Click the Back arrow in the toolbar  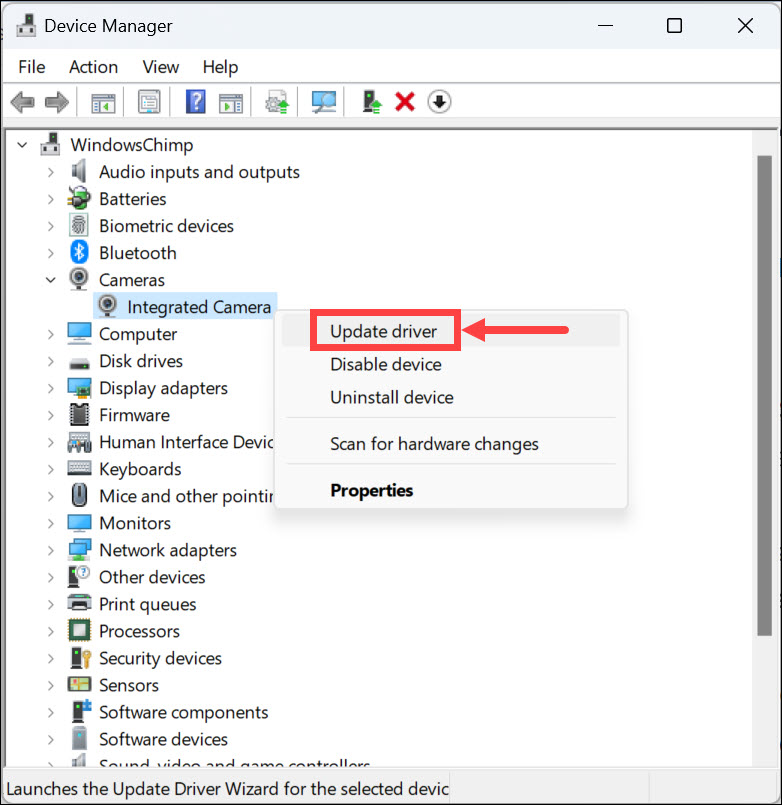tap(22, 102)
